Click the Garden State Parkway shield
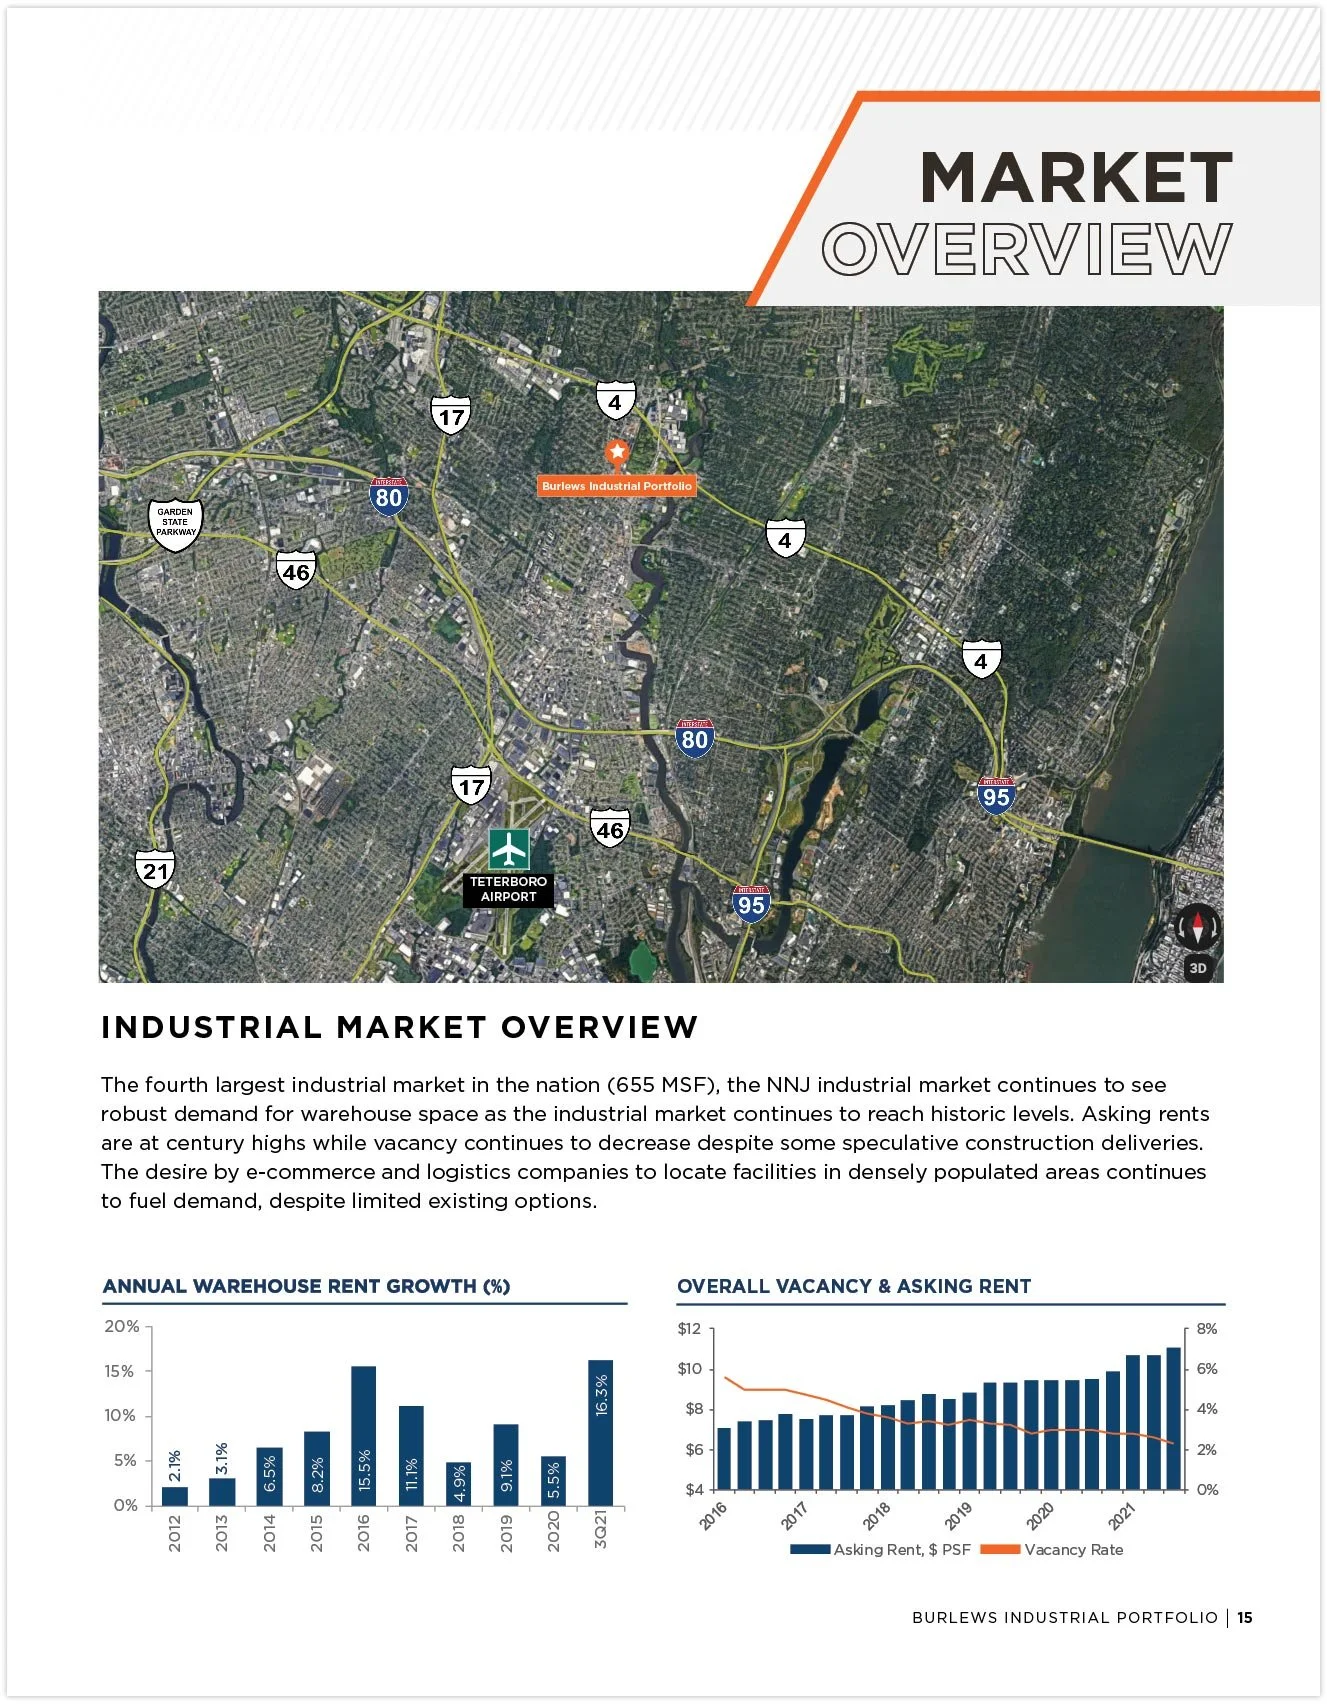The height and width of the screenshot is (1705, 1327). (175, 524)
